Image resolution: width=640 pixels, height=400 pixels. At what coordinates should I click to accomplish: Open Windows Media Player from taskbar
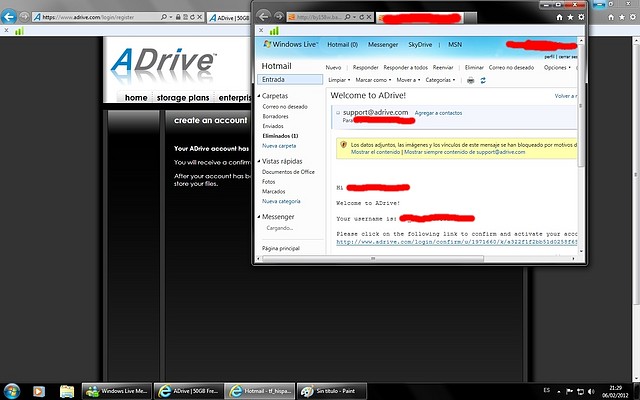(39, 391)
